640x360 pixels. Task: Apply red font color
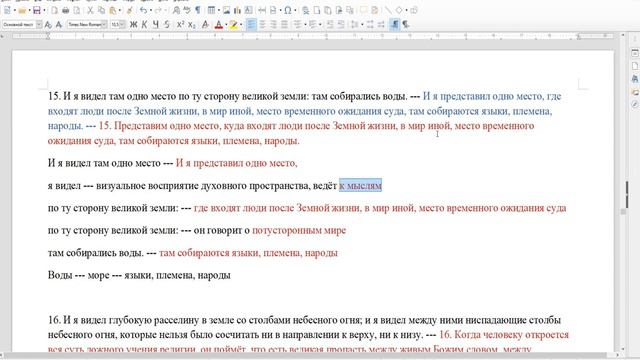pyautogui.click(x=219, y=24)
